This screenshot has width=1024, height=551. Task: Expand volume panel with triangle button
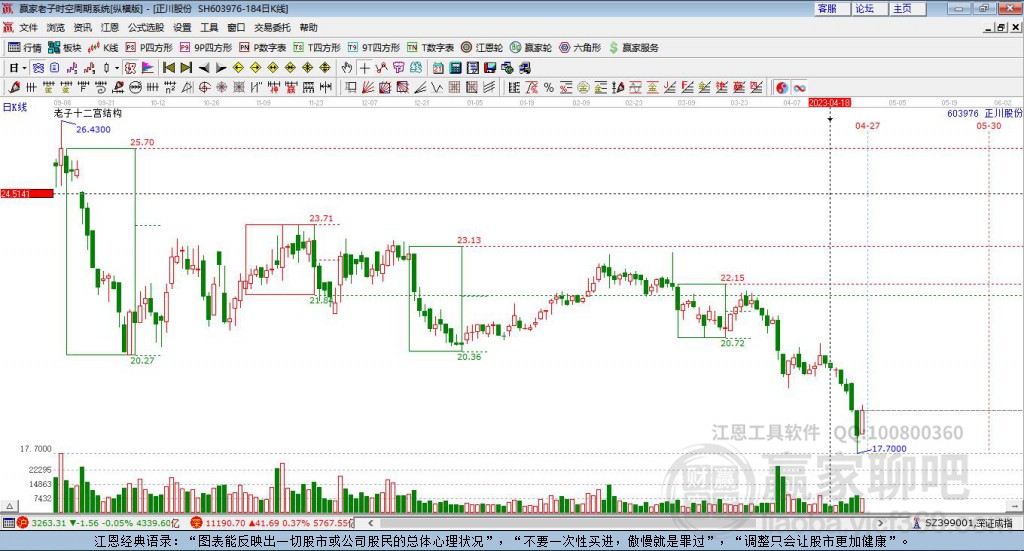[10, 506]
